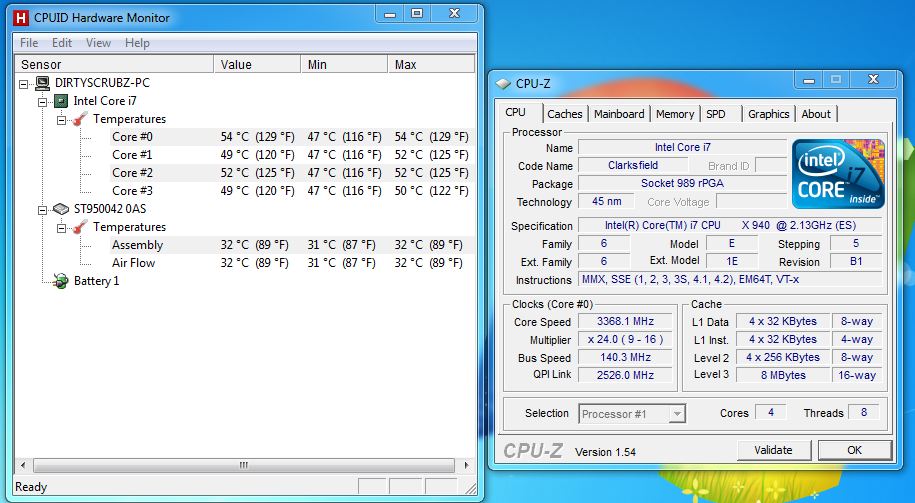Click the hard drive icon beside ST950042 0AS
The image size is (915, 503).
coord(61,209)
